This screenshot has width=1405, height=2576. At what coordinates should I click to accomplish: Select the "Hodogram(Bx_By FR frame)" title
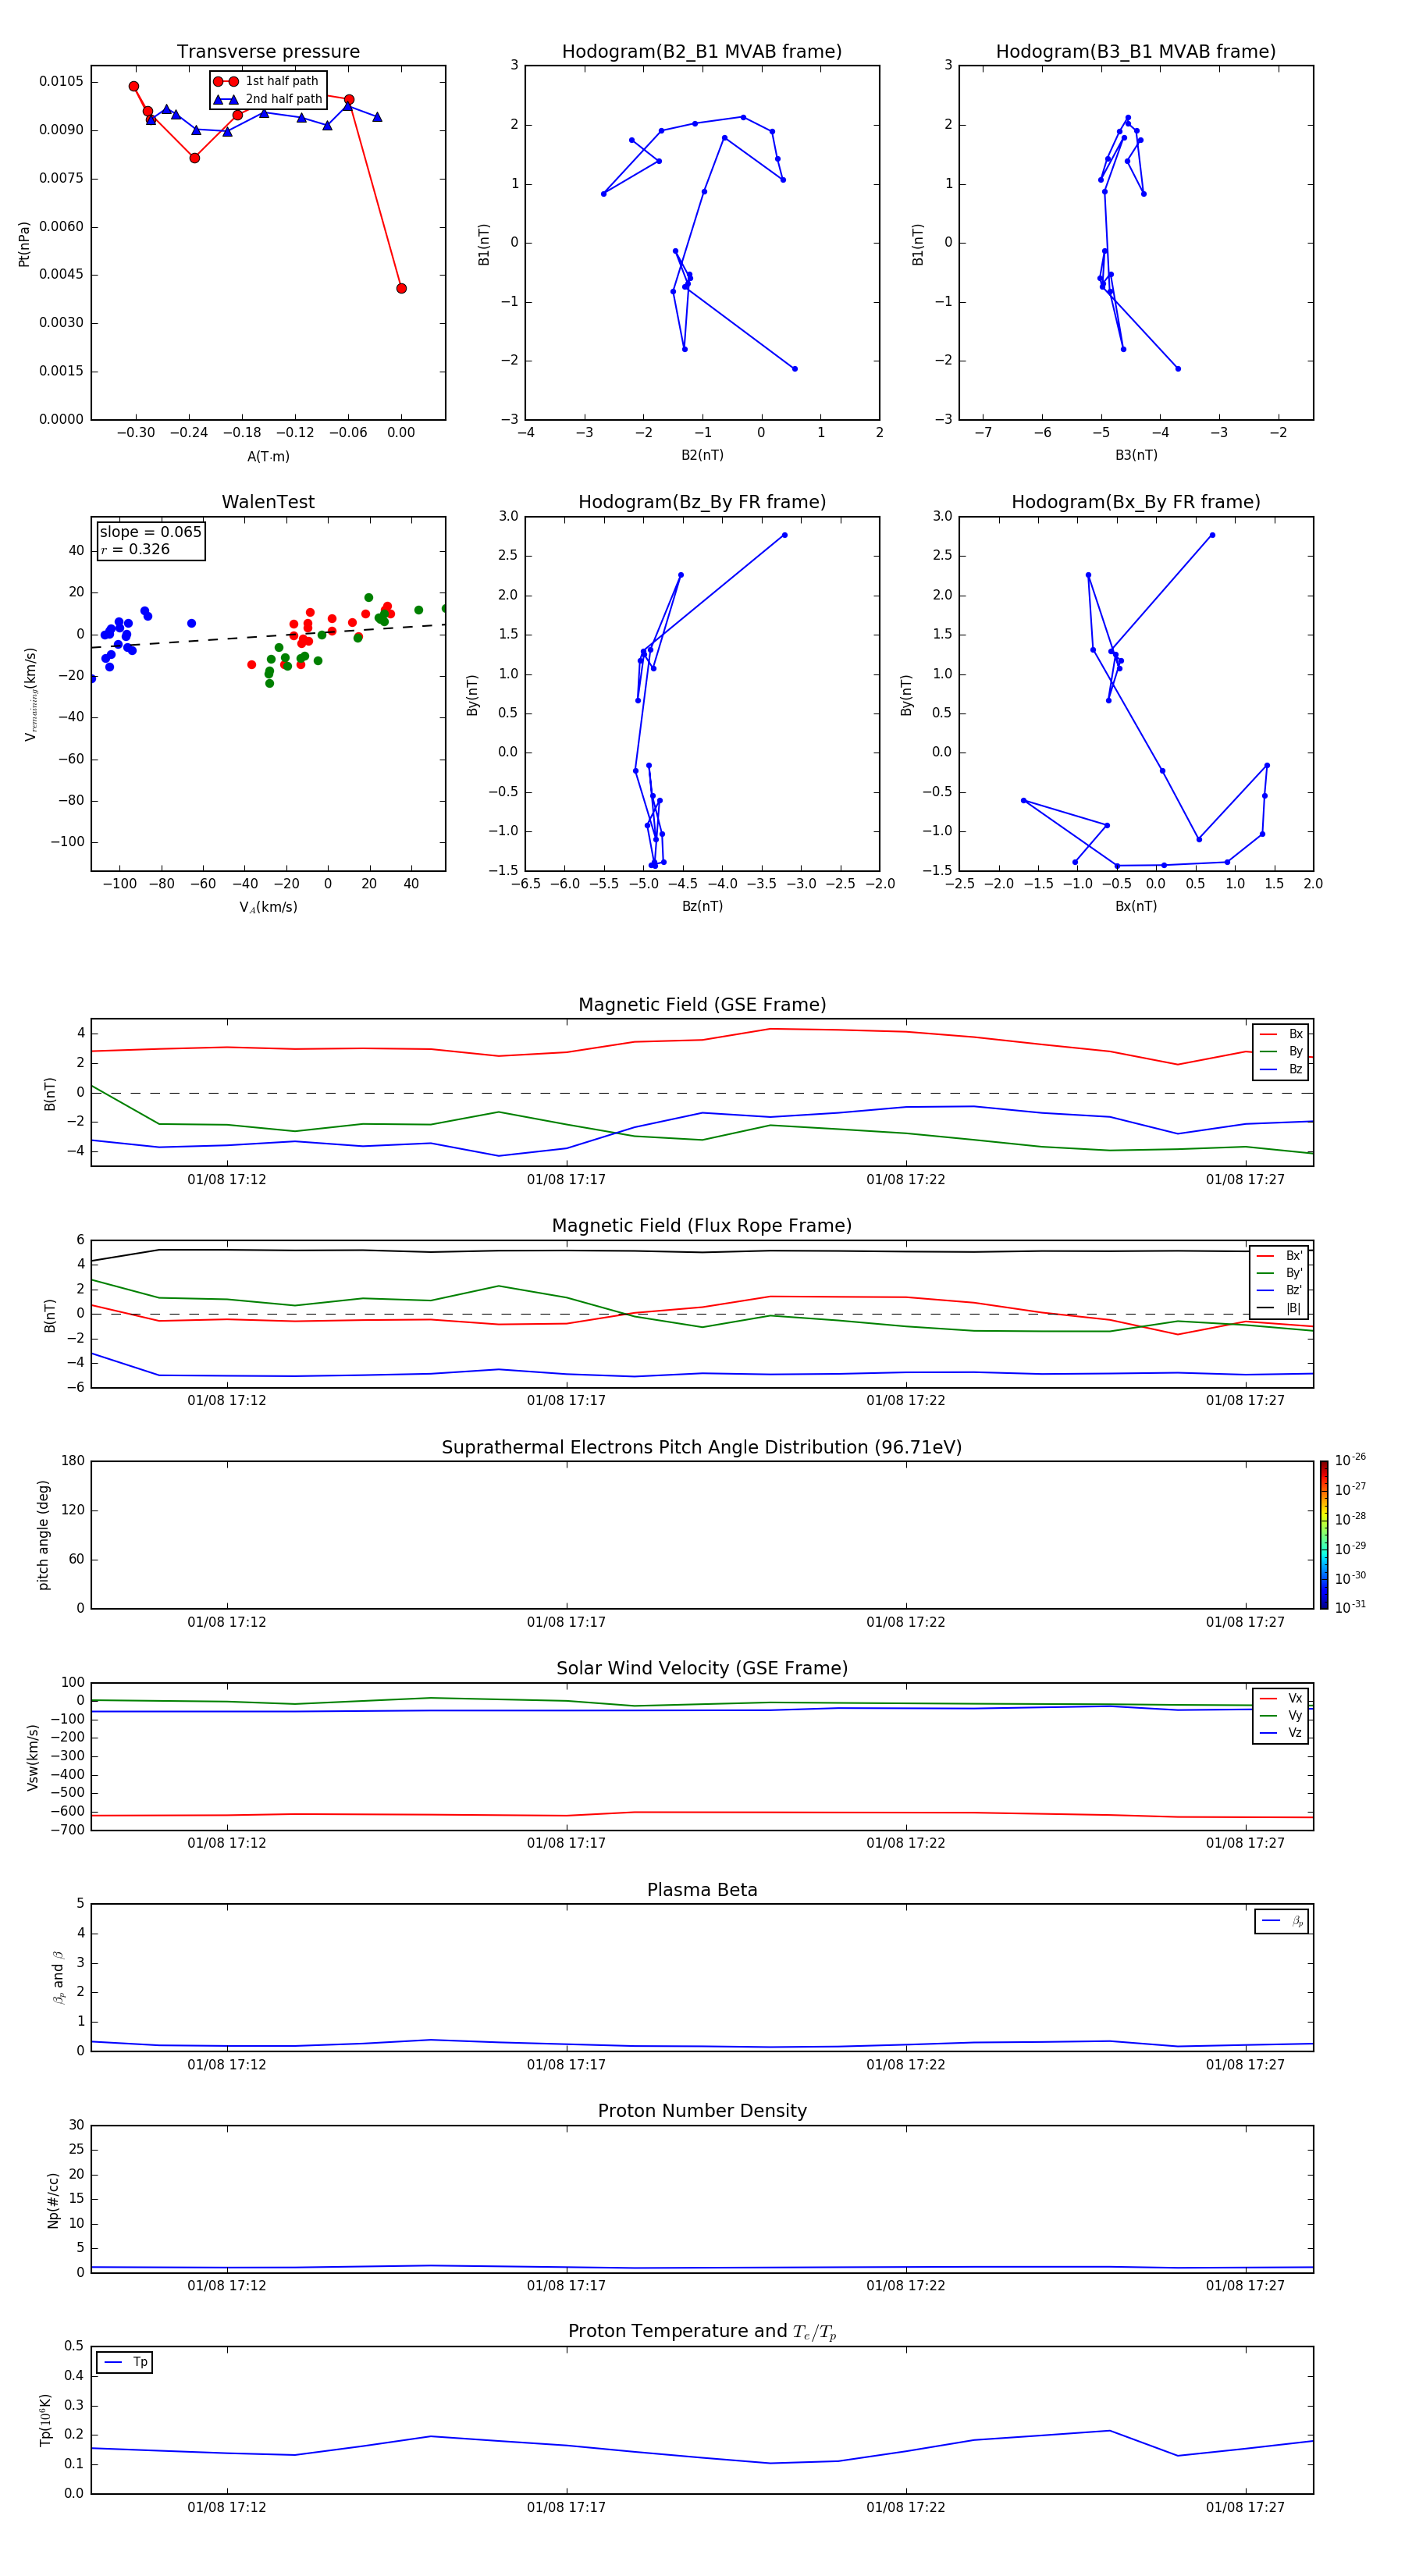point(1136,502)
